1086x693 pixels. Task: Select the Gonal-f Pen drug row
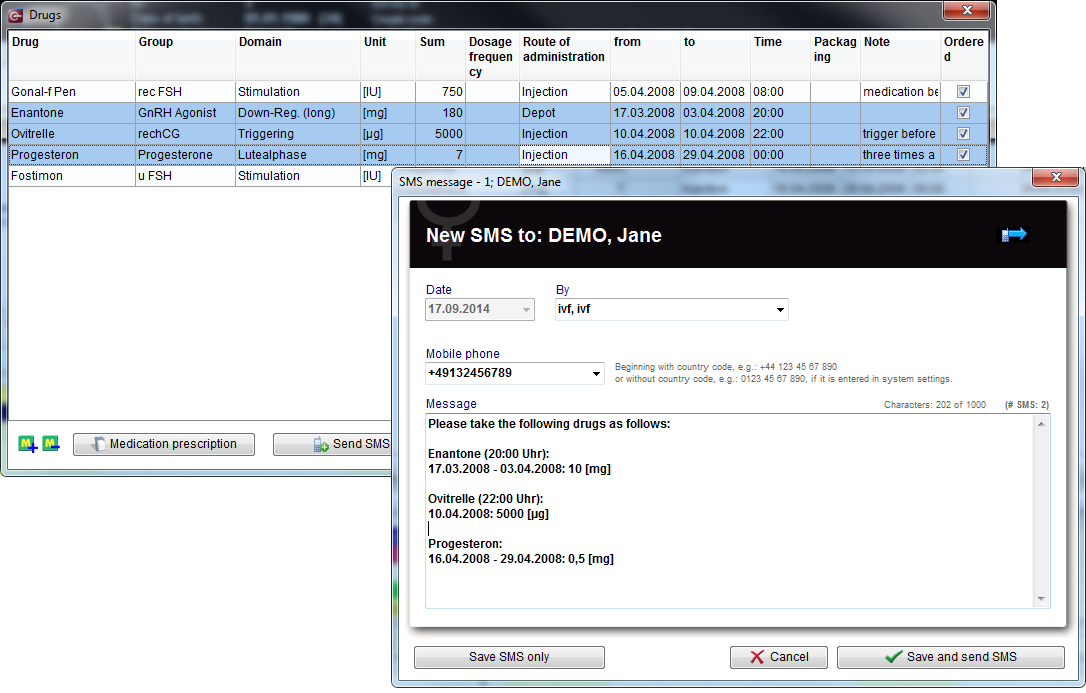pos(498,91)
